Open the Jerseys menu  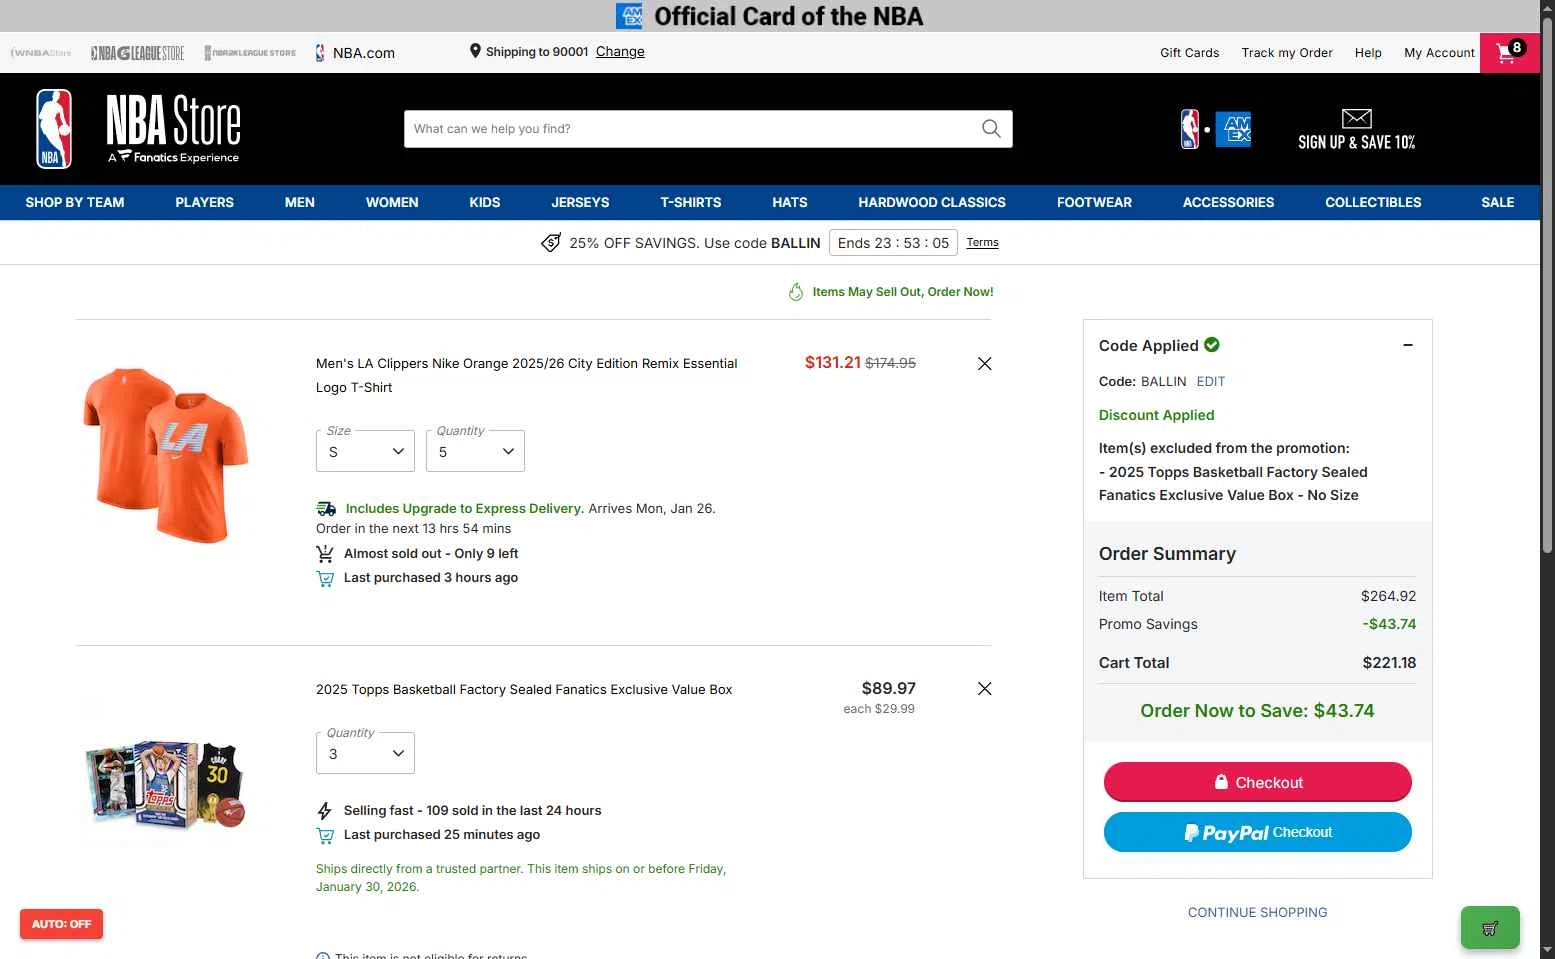[x=580, y=202]
